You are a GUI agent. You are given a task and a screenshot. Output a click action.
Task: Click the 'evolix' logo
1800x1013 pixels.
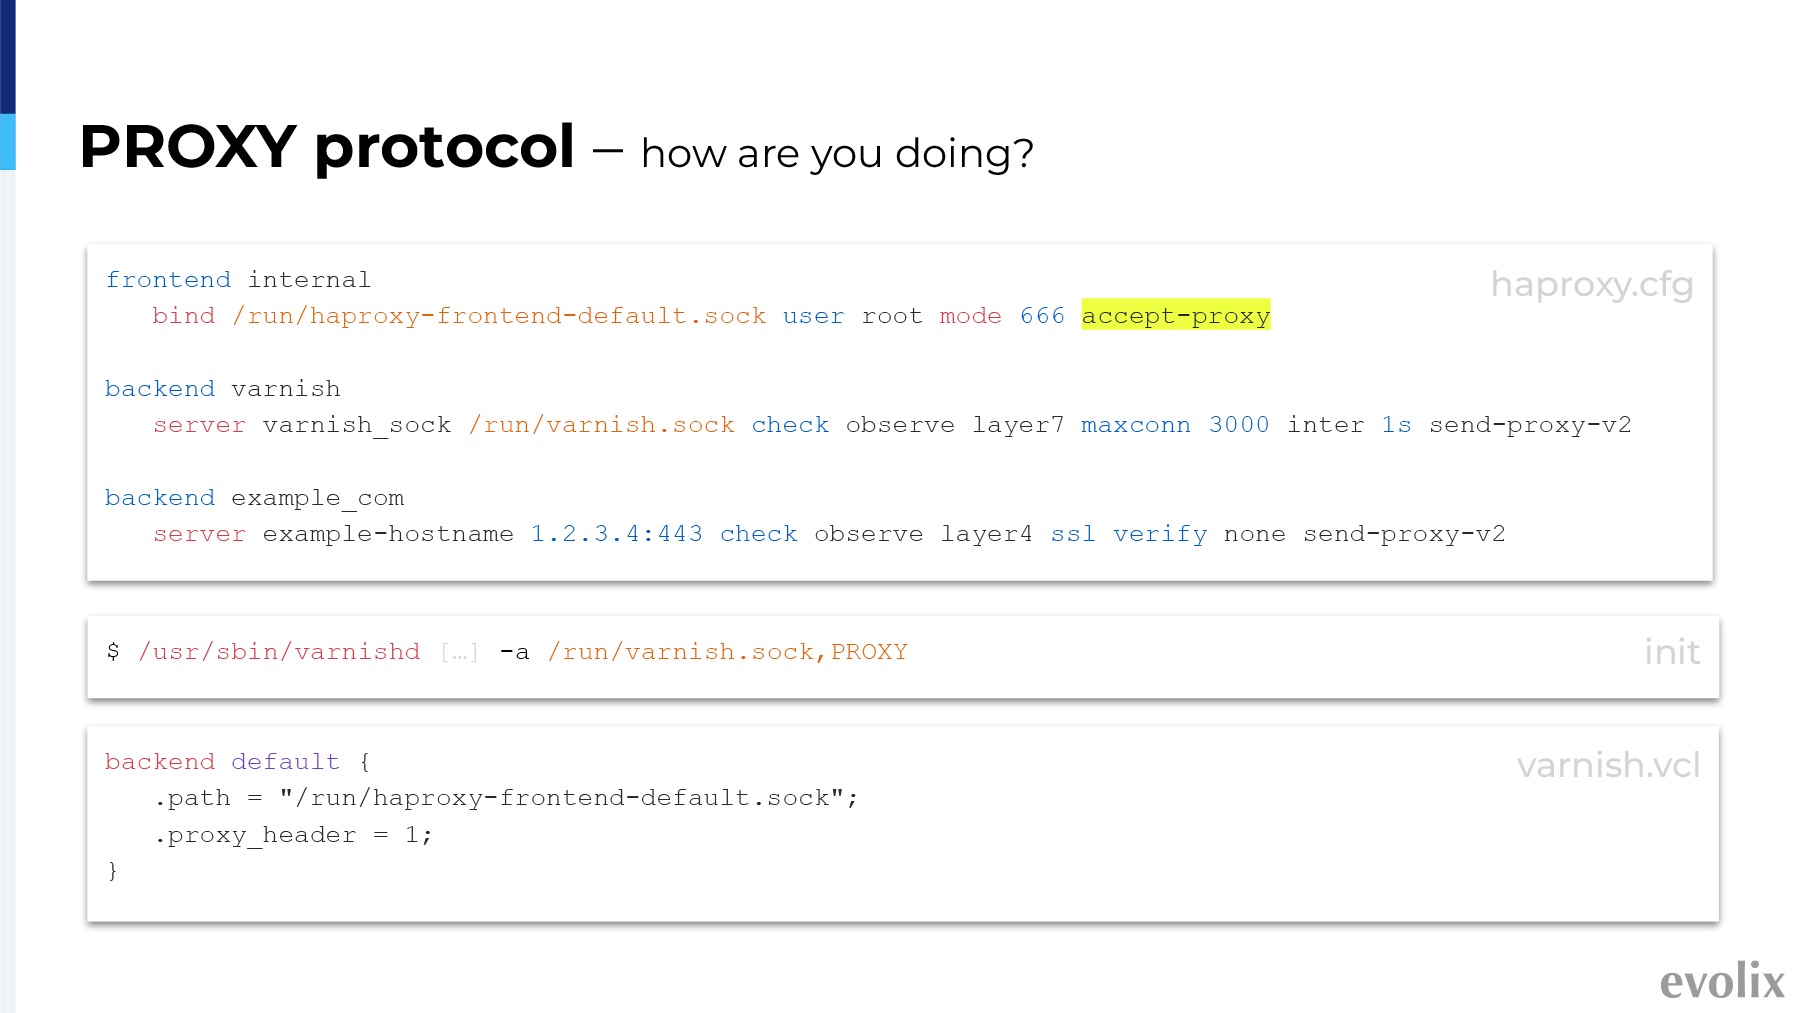tap(1722, 981)
